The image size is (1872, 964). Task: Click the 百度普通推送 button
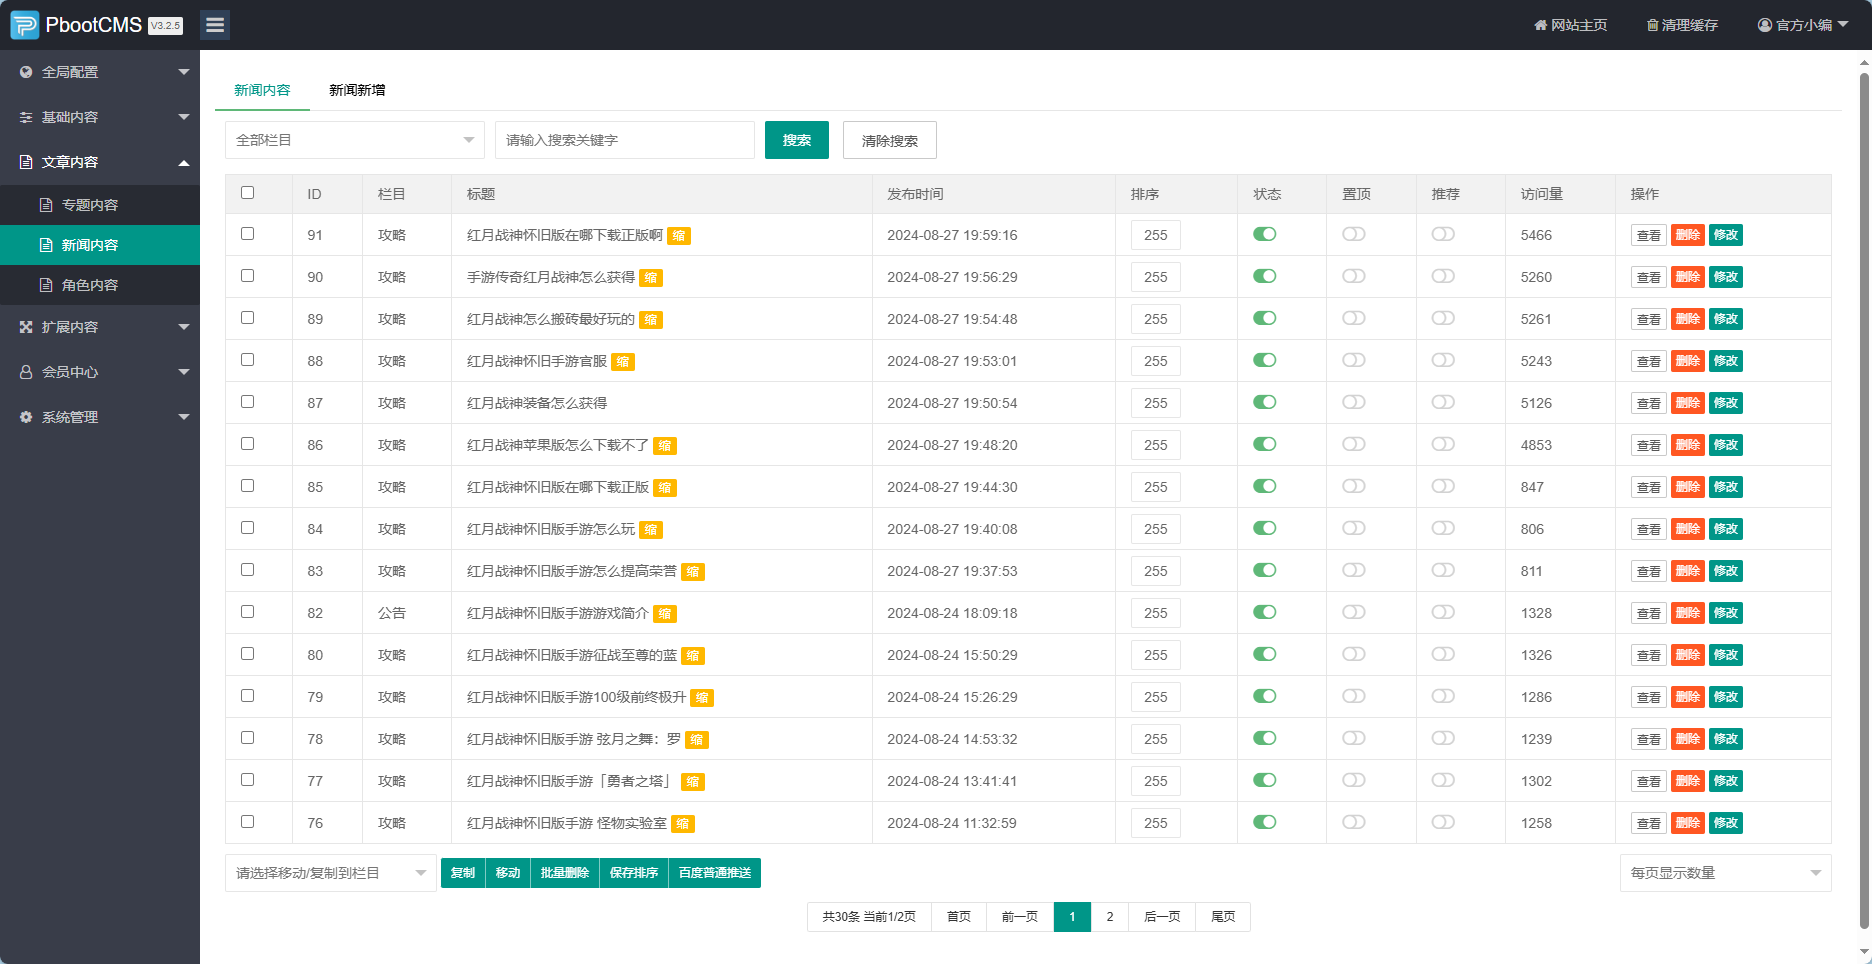click(715, 873)
